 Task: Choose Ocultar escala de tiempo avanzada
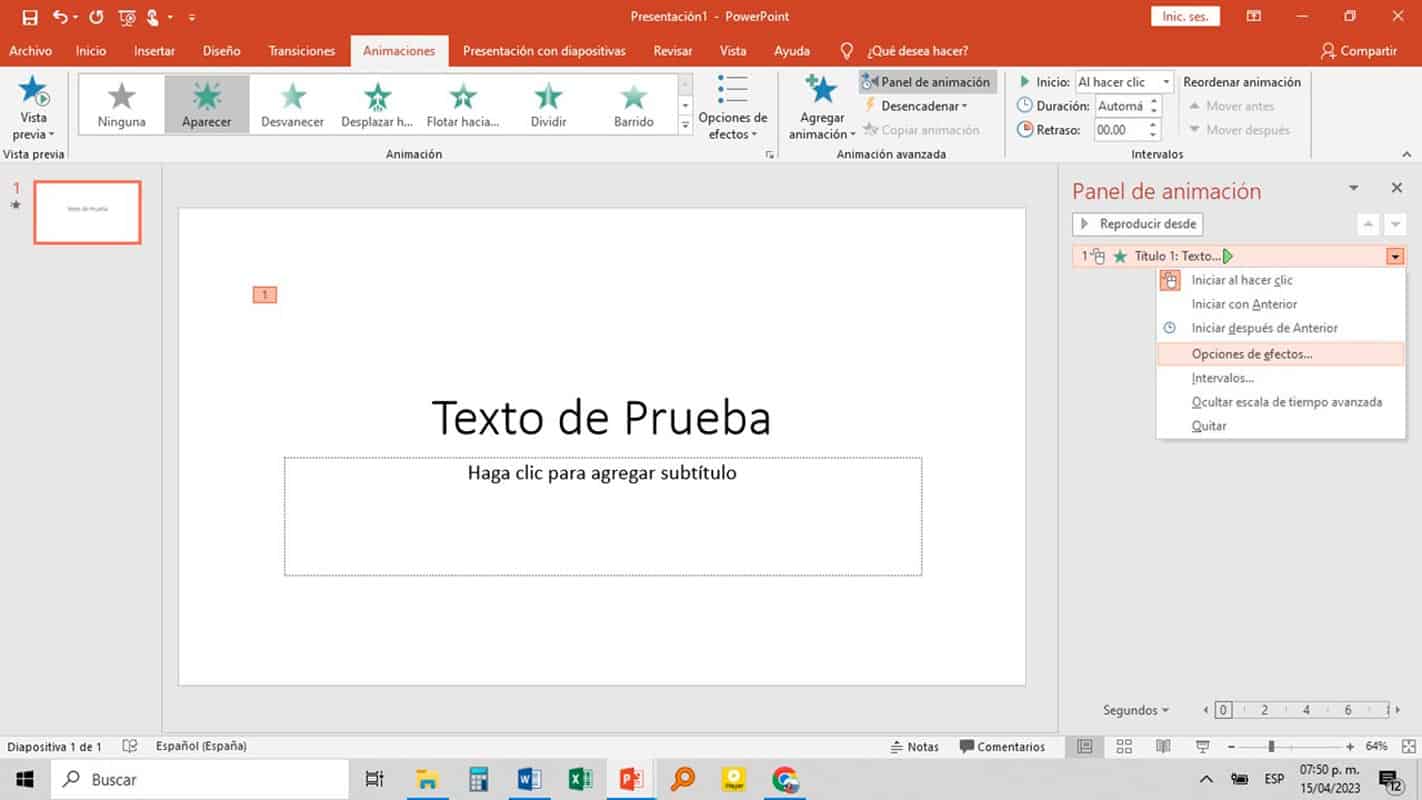pyautogui.click(x=1280, y=402)
